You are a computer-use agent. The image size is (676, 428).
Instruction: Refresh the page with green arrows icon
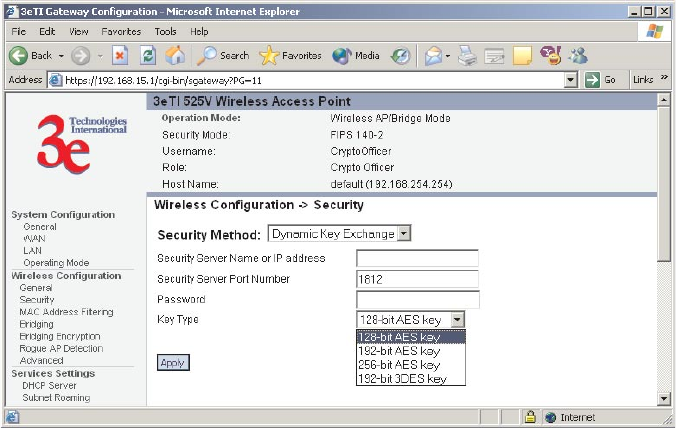pyautogui.click(x=148, y=56)
